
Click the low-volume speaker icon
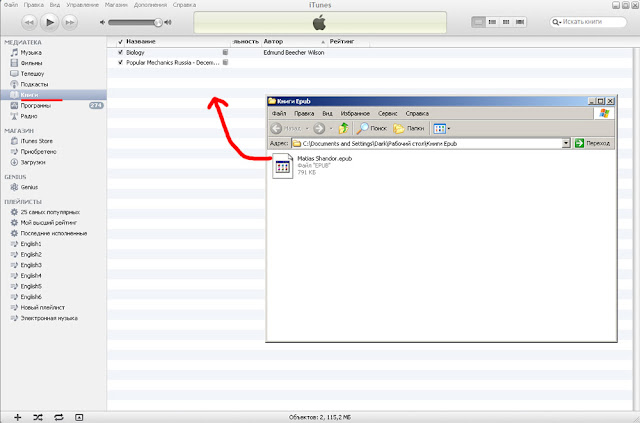point(102,22)
